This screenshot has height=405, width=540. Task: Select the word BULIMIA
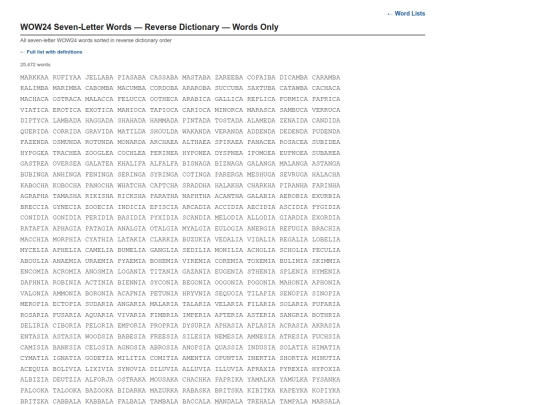(x=293, y=261)
